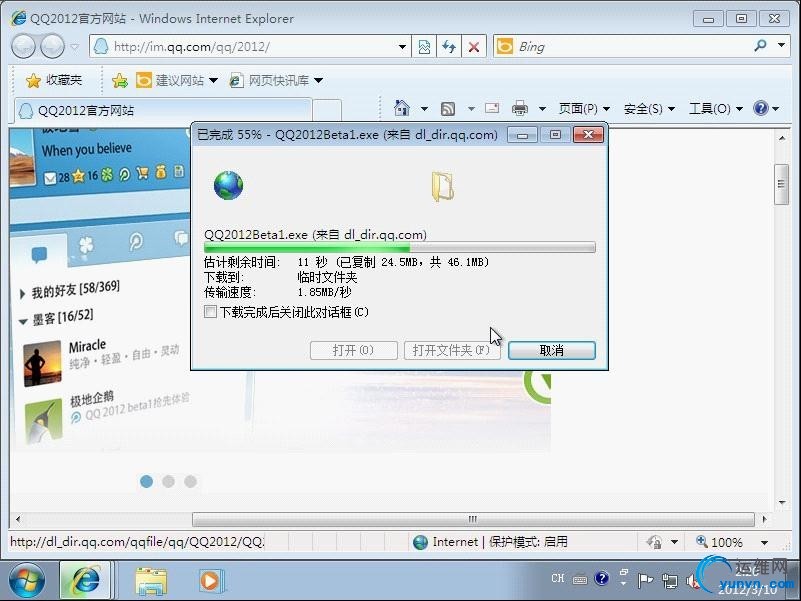Click the download progress bar

pyautogui.click(x=399, y=248)
